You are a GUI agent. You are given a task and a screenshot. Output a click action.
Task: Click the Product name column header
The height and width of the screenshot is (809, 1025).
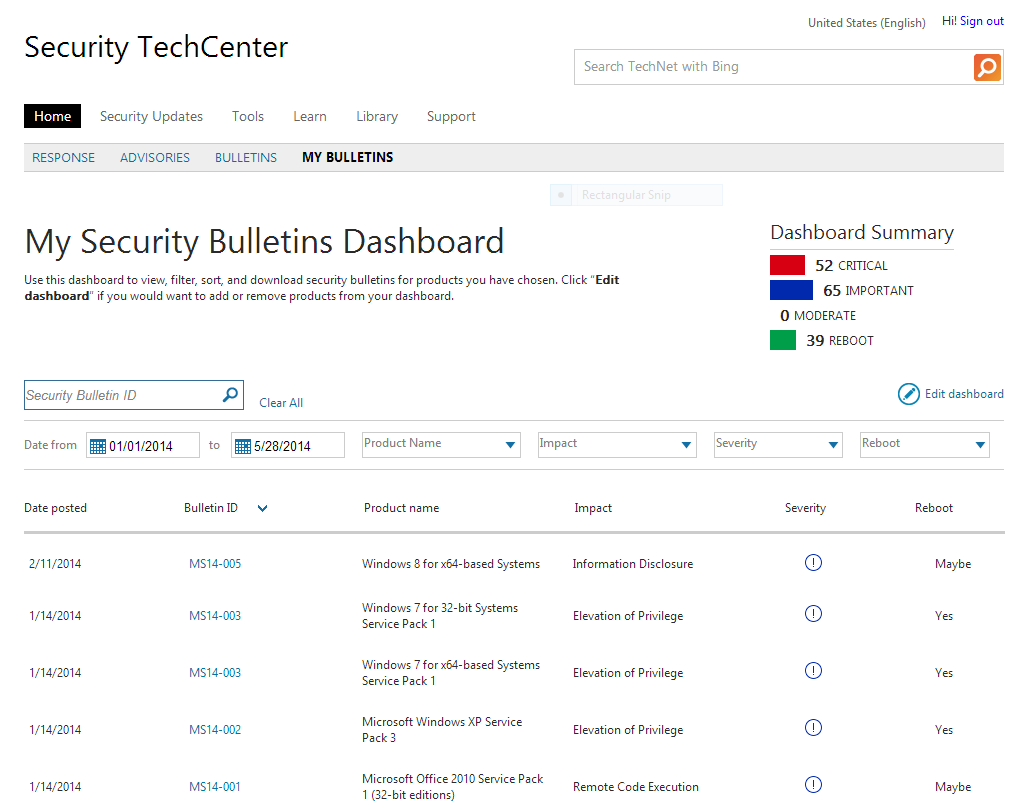click(401, 508)
